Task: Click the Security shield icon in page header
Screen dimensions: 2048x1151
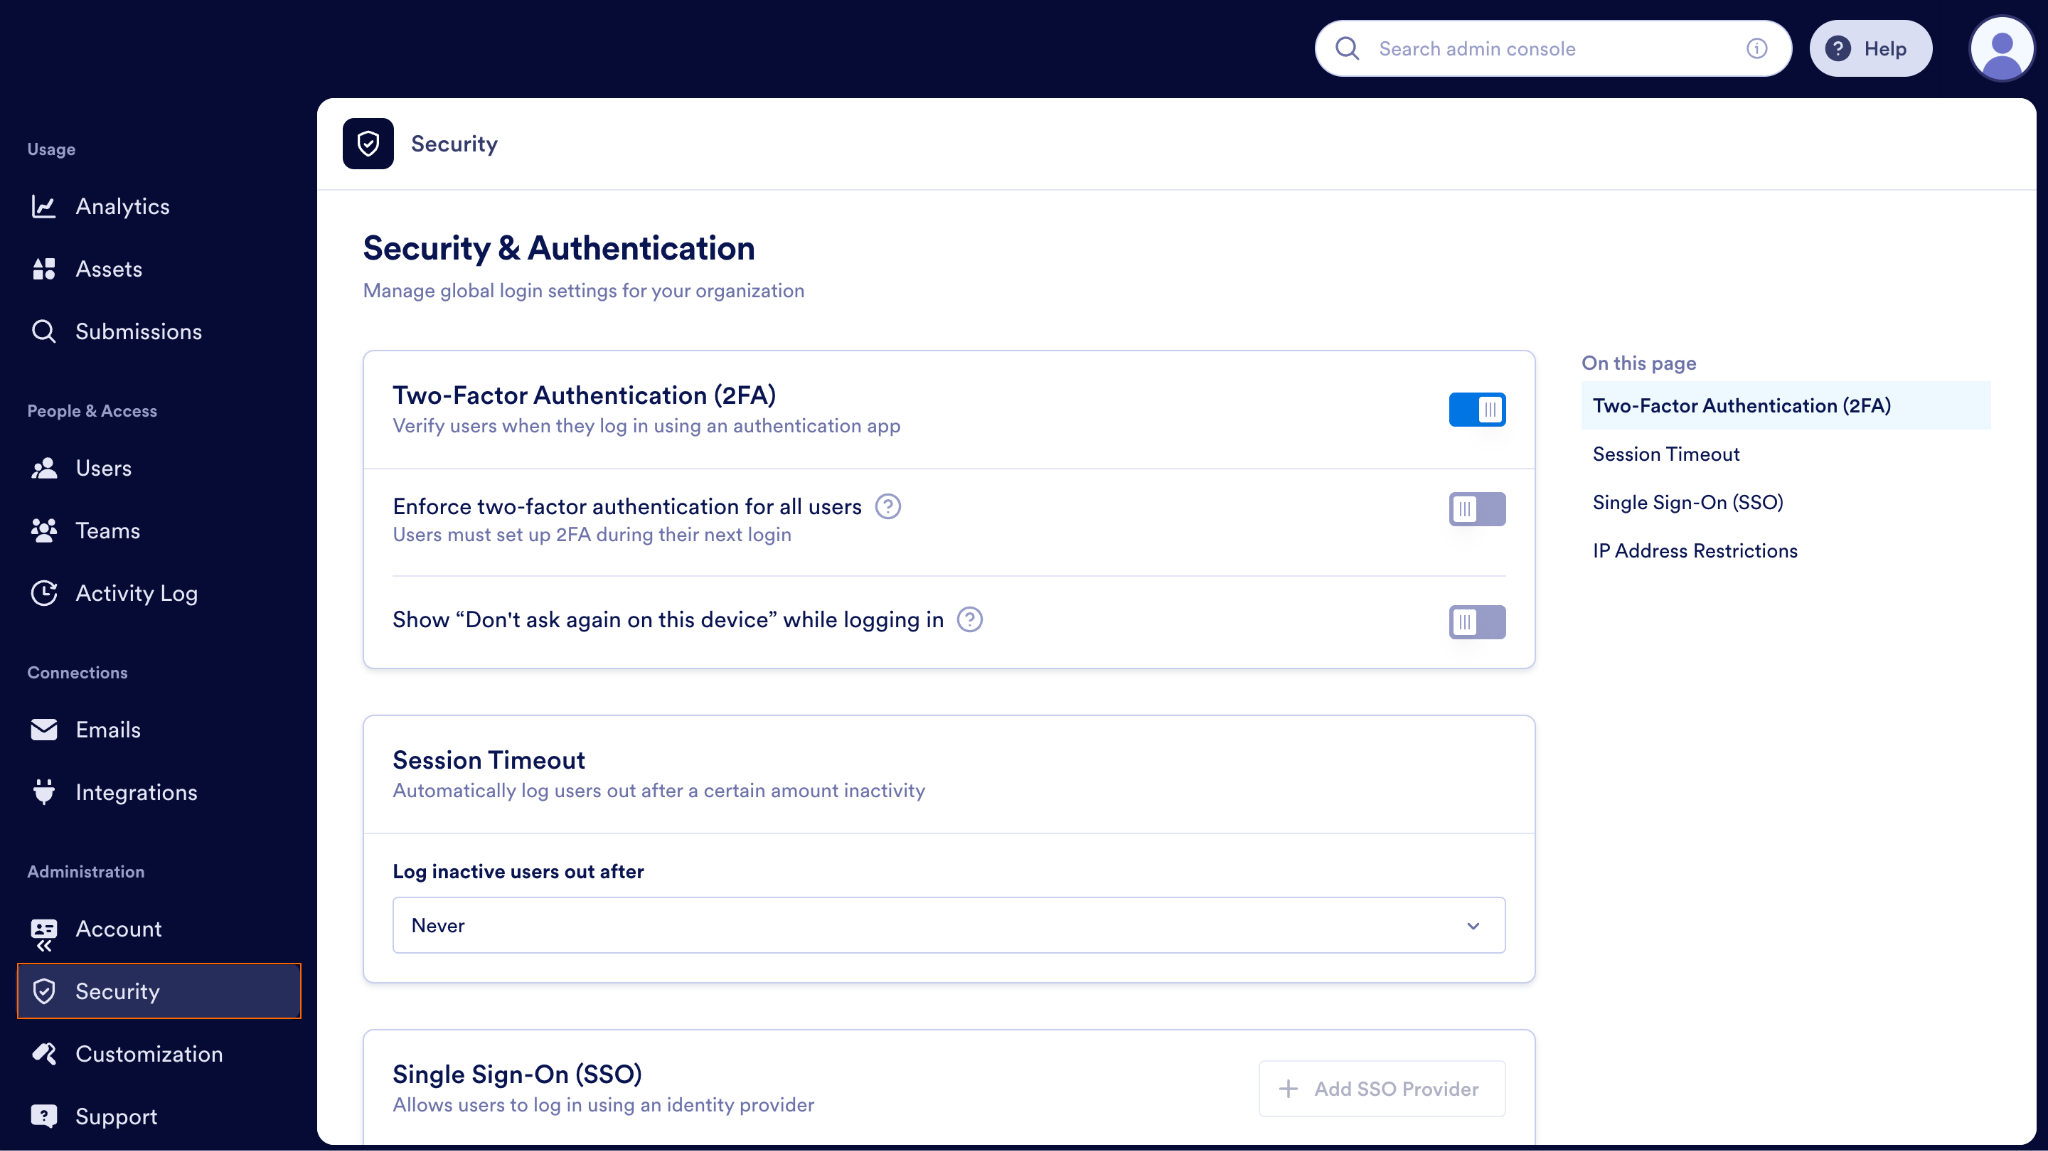Action: 368,143
